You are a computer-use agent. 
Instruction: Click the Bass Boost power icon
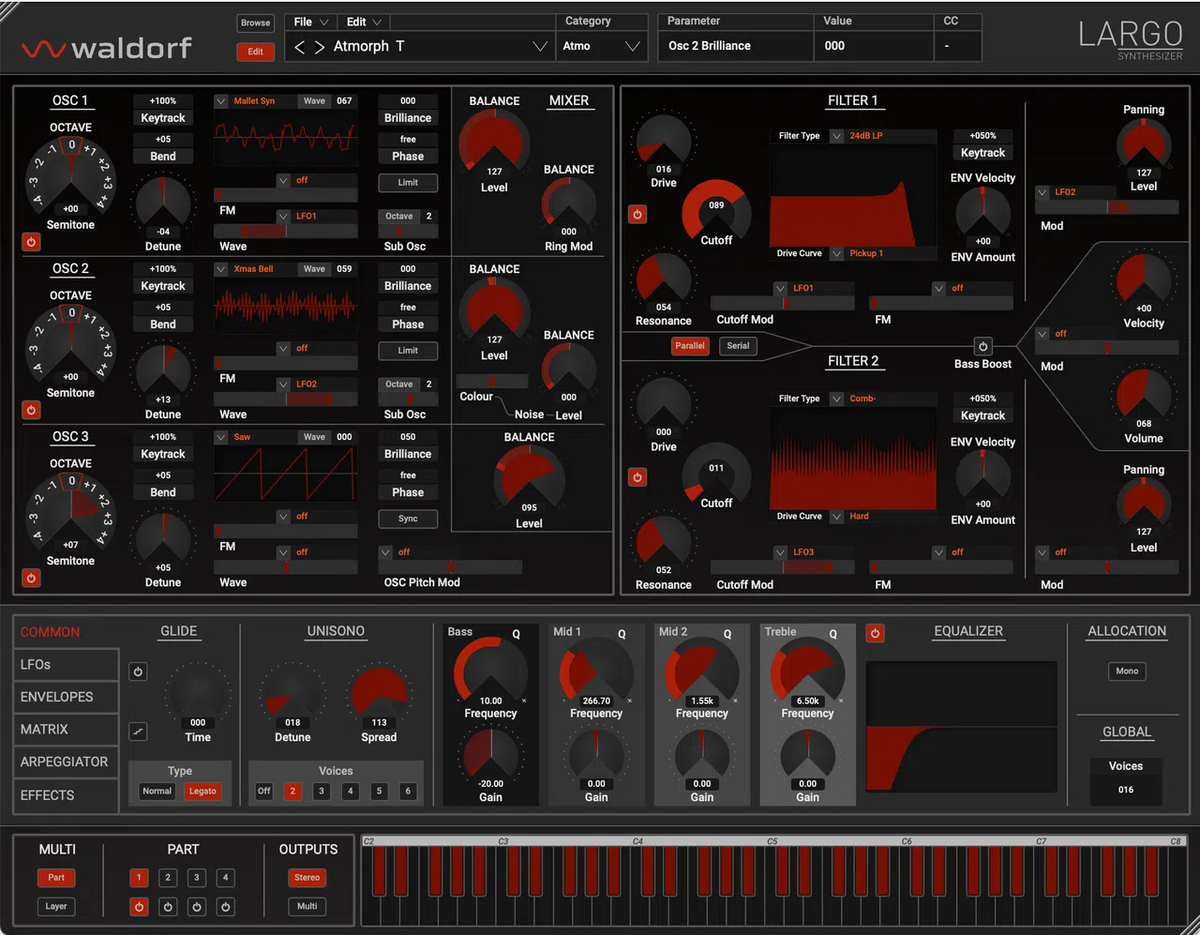[x=982, y=346]
